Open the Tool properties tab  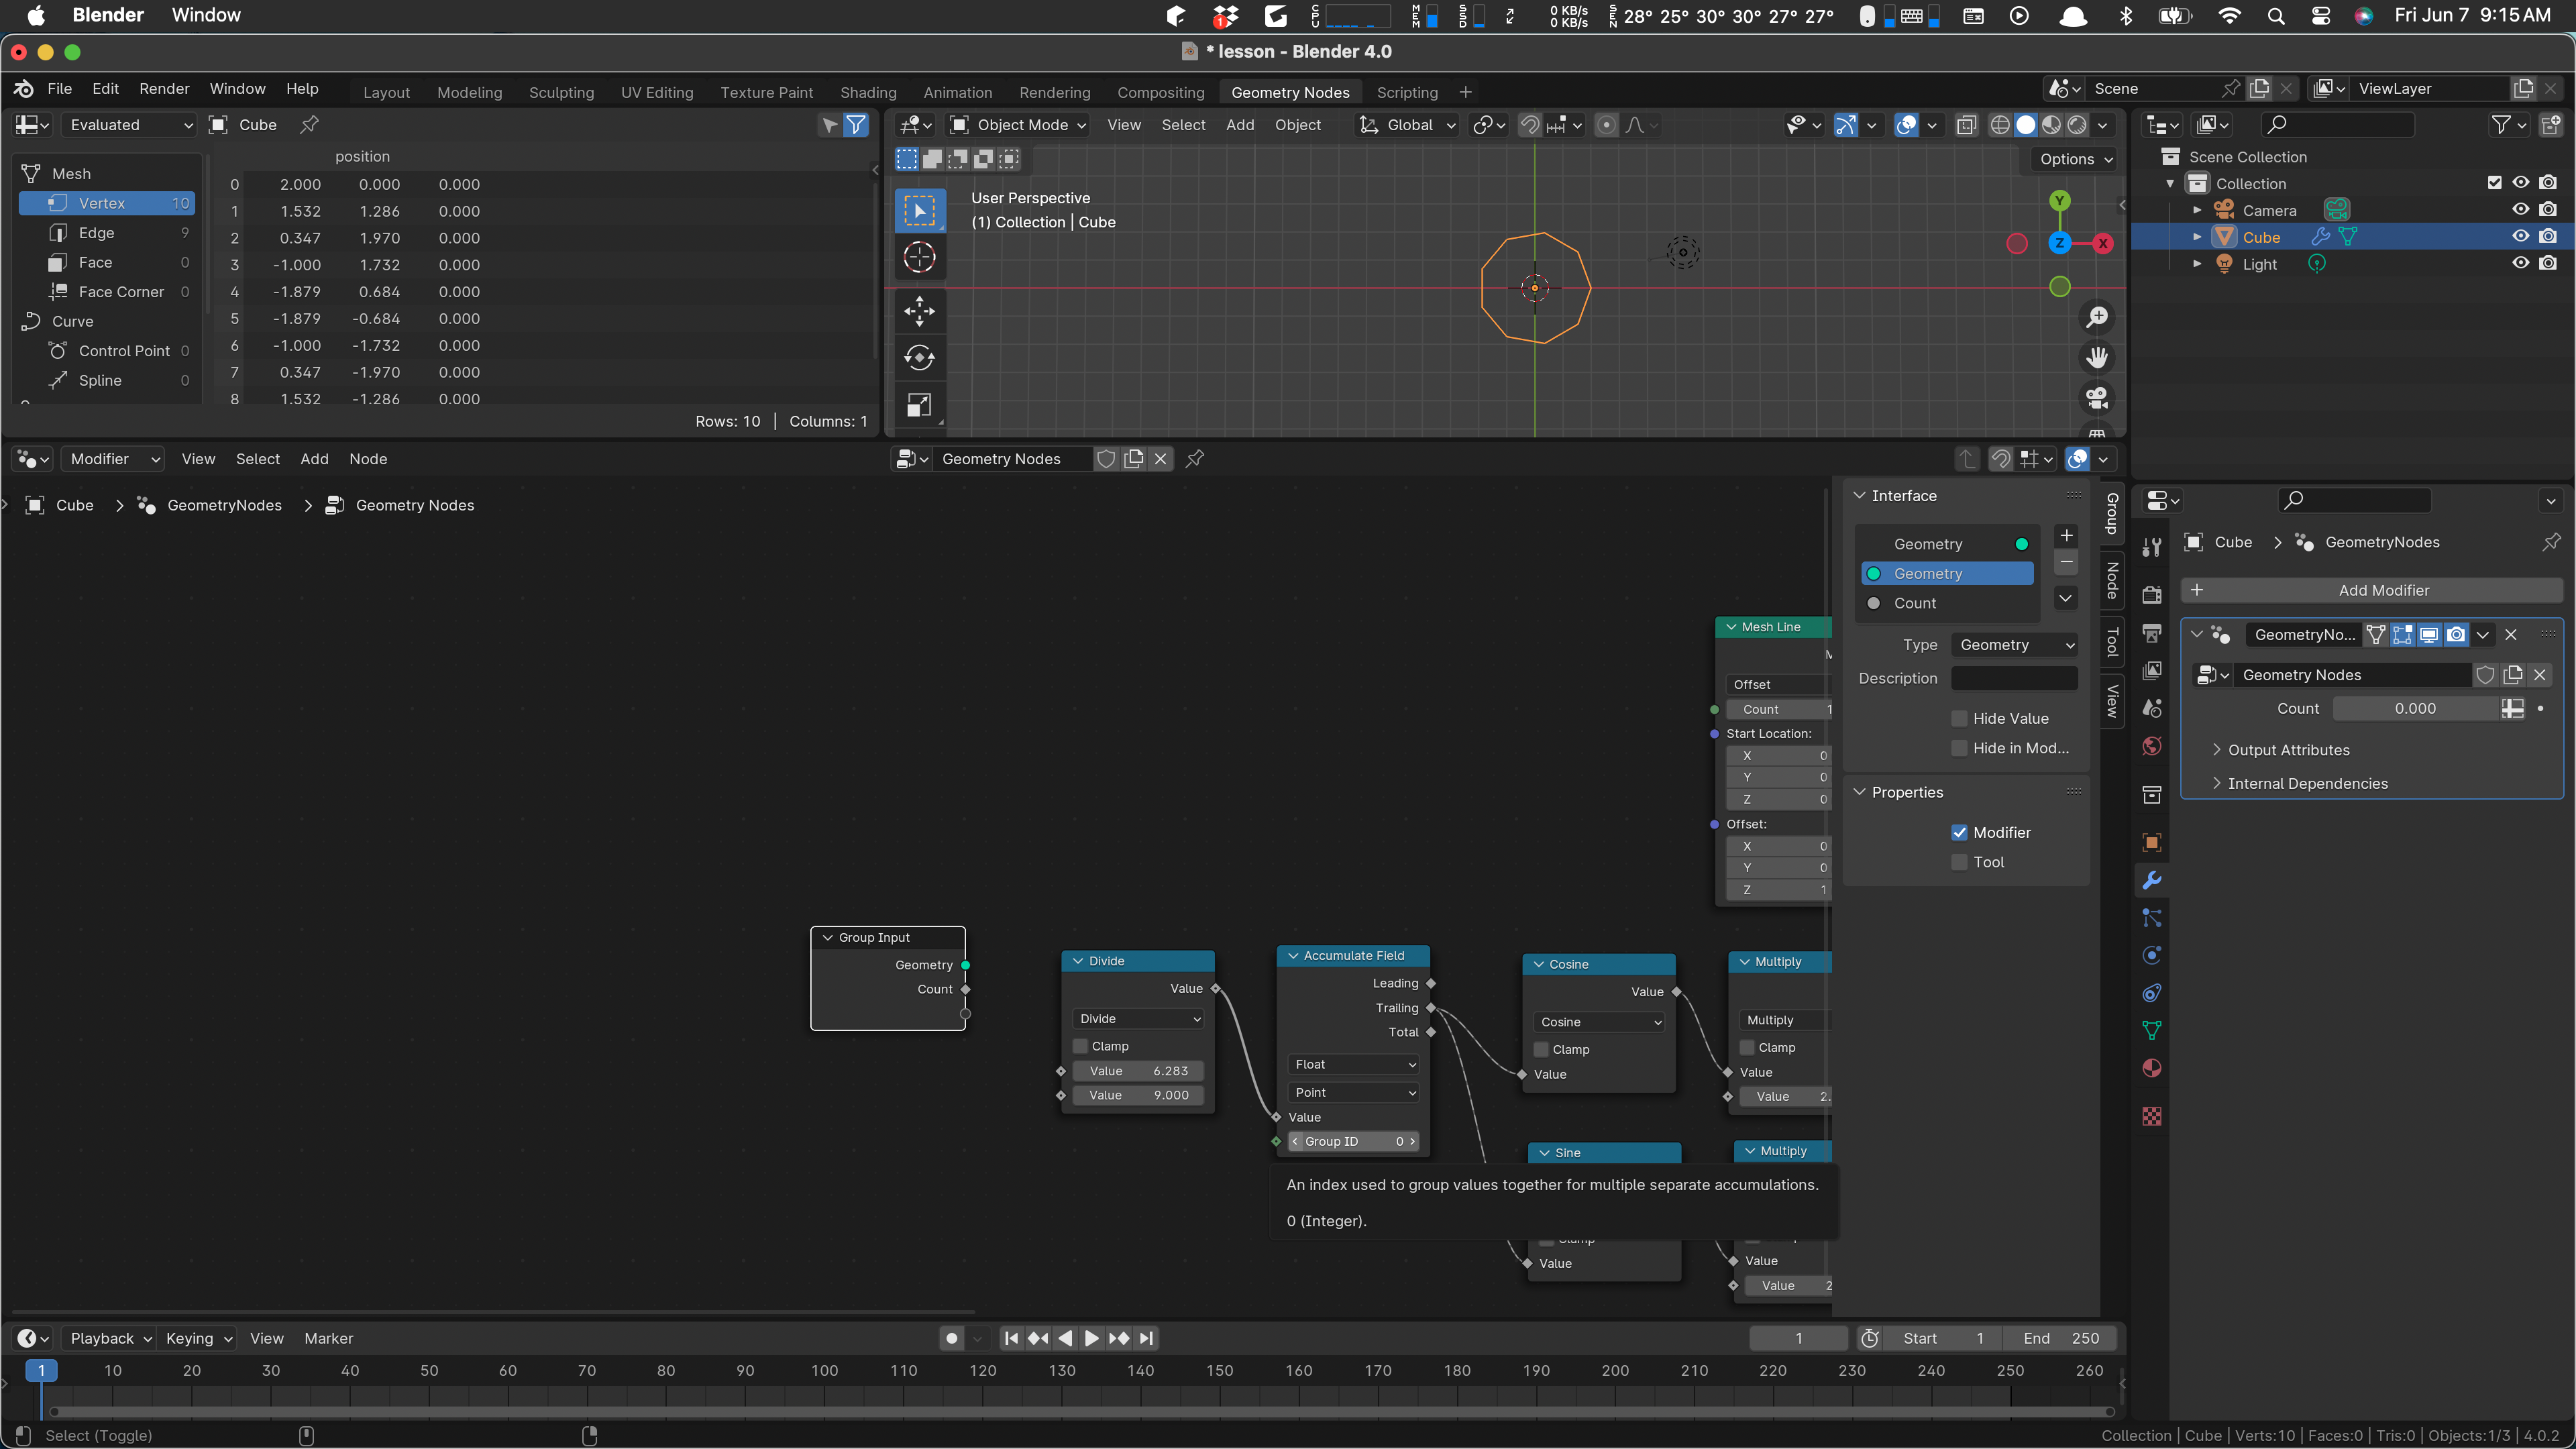pos(2152,547)
